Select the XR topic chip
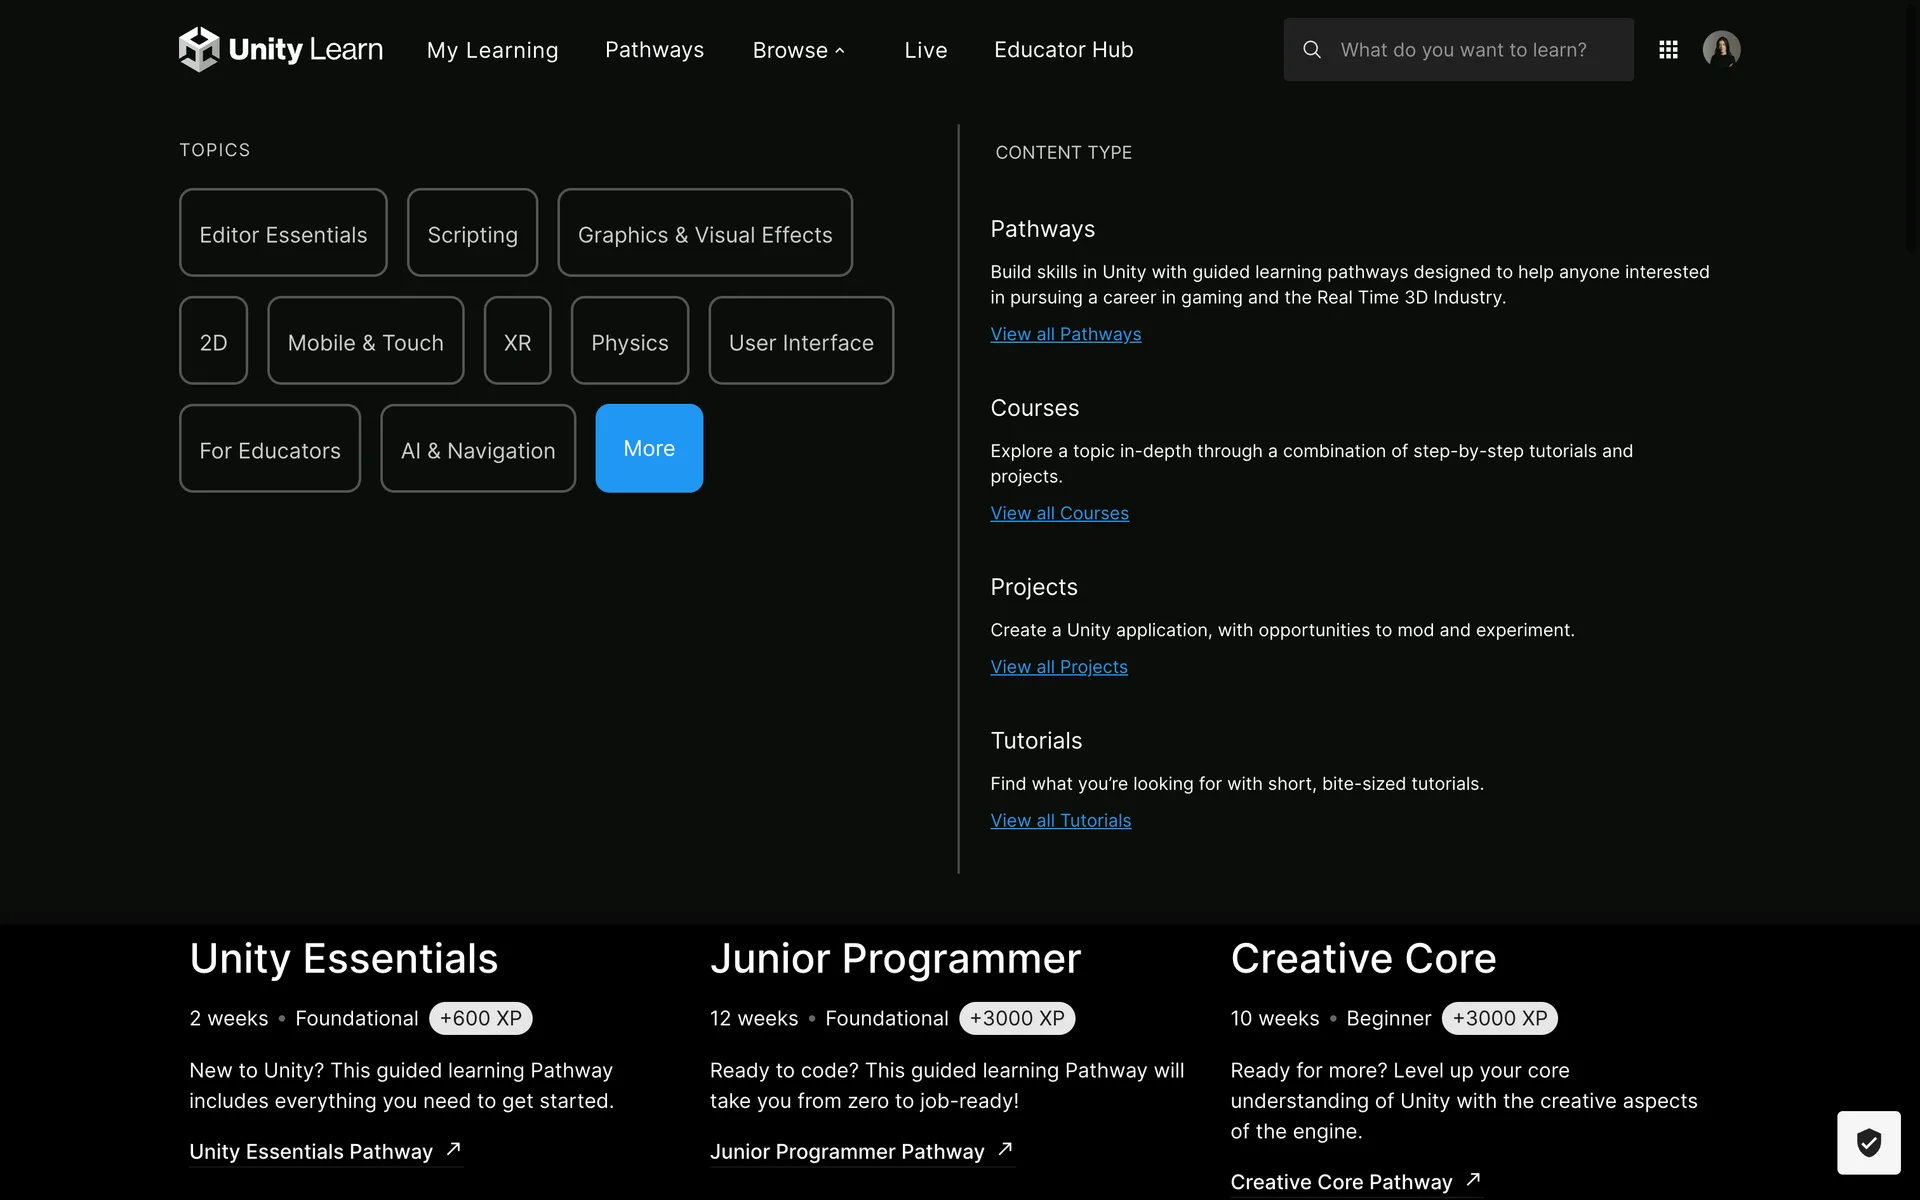This screenshot has width=1920, height=1200. (517, 341)
